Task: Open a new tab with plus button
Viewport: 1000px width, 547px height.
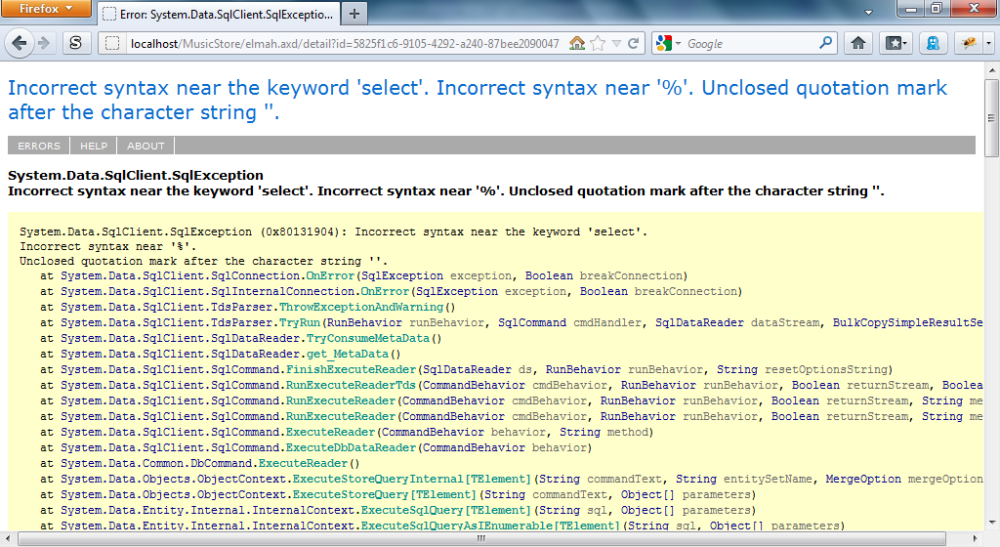Action: click(355, 14)
